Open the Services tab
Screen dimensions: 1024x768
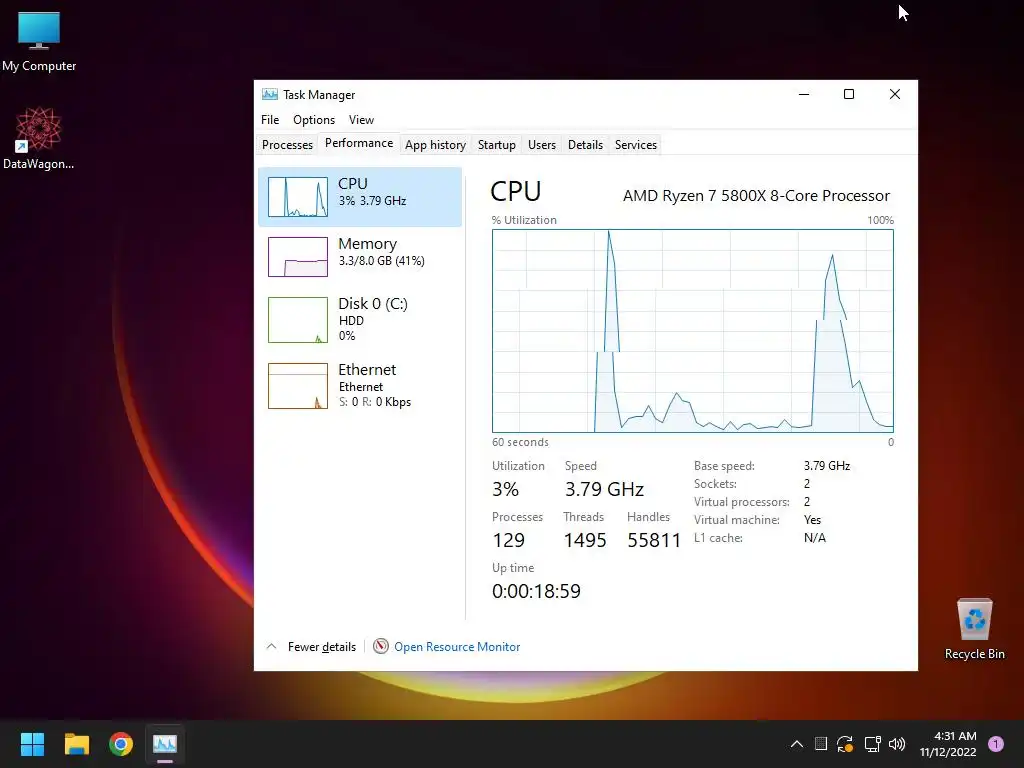click(x=636, y=144)
